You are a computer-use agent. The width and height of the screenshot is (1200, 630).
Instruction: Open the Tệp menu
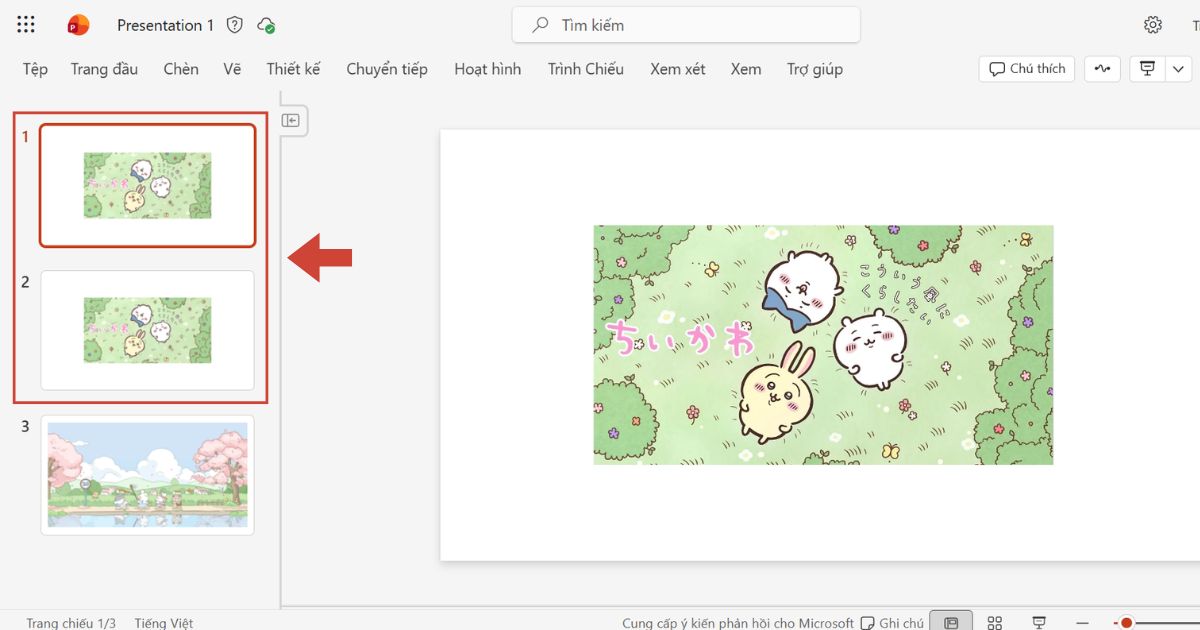(35, 69)
